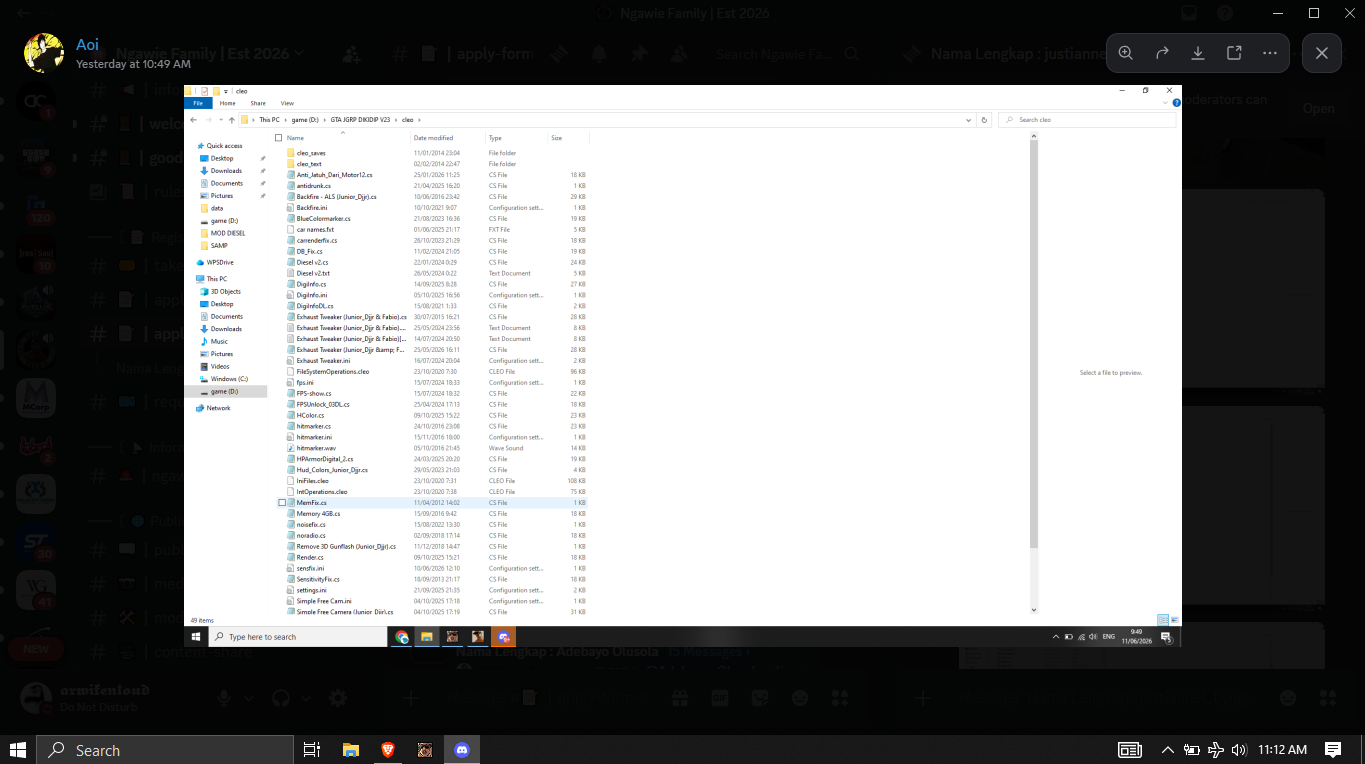Click Chrome icon in the screenshot's taskbar
The width and height of the screenshot is (1365, 764).
pos(402,637)
